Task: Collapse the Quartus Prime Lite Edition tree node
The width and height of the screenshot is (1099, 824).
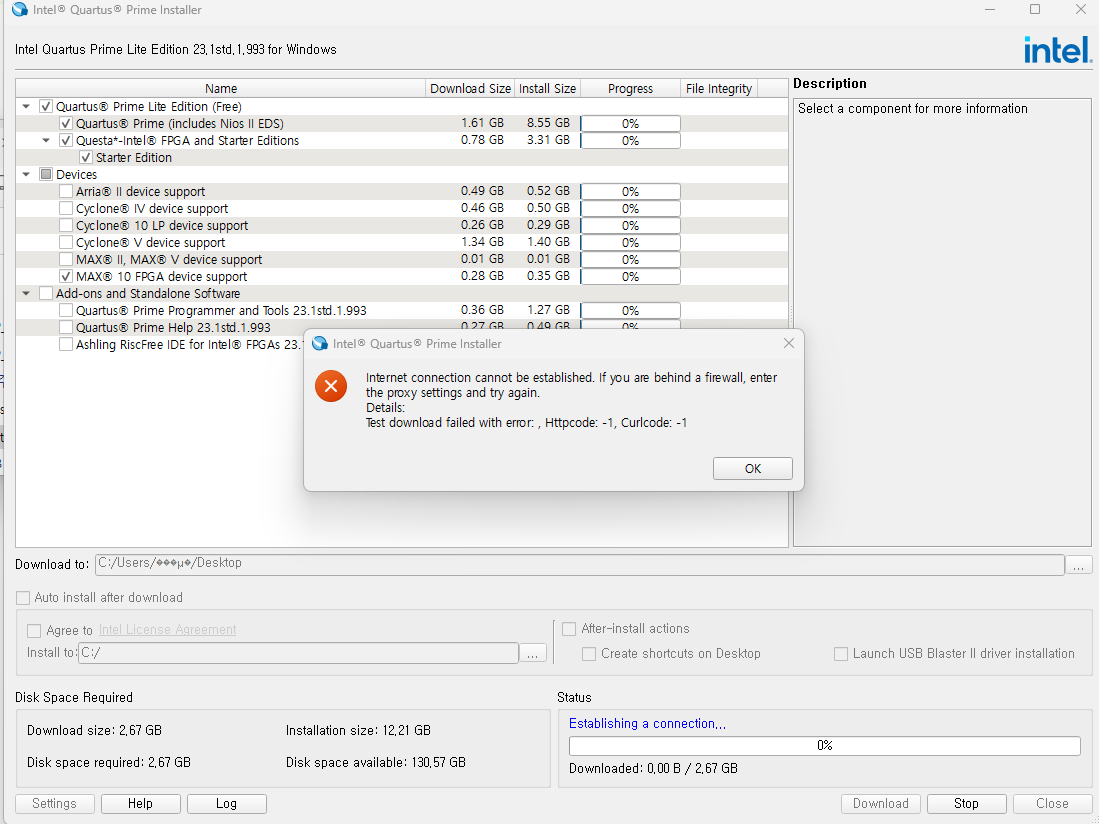Action: pos(26,107)
